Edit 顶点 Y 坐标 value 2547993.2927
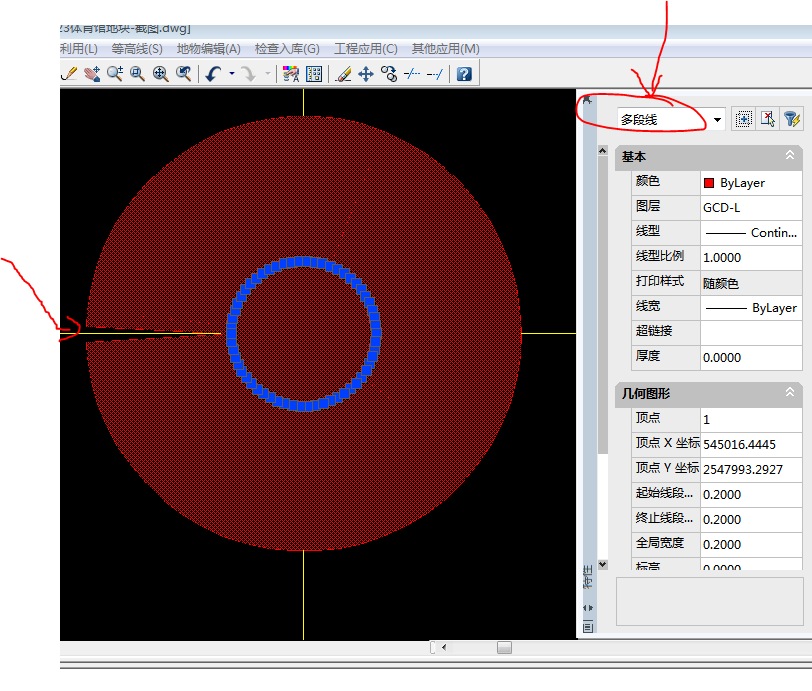 (x=751, y=469)
